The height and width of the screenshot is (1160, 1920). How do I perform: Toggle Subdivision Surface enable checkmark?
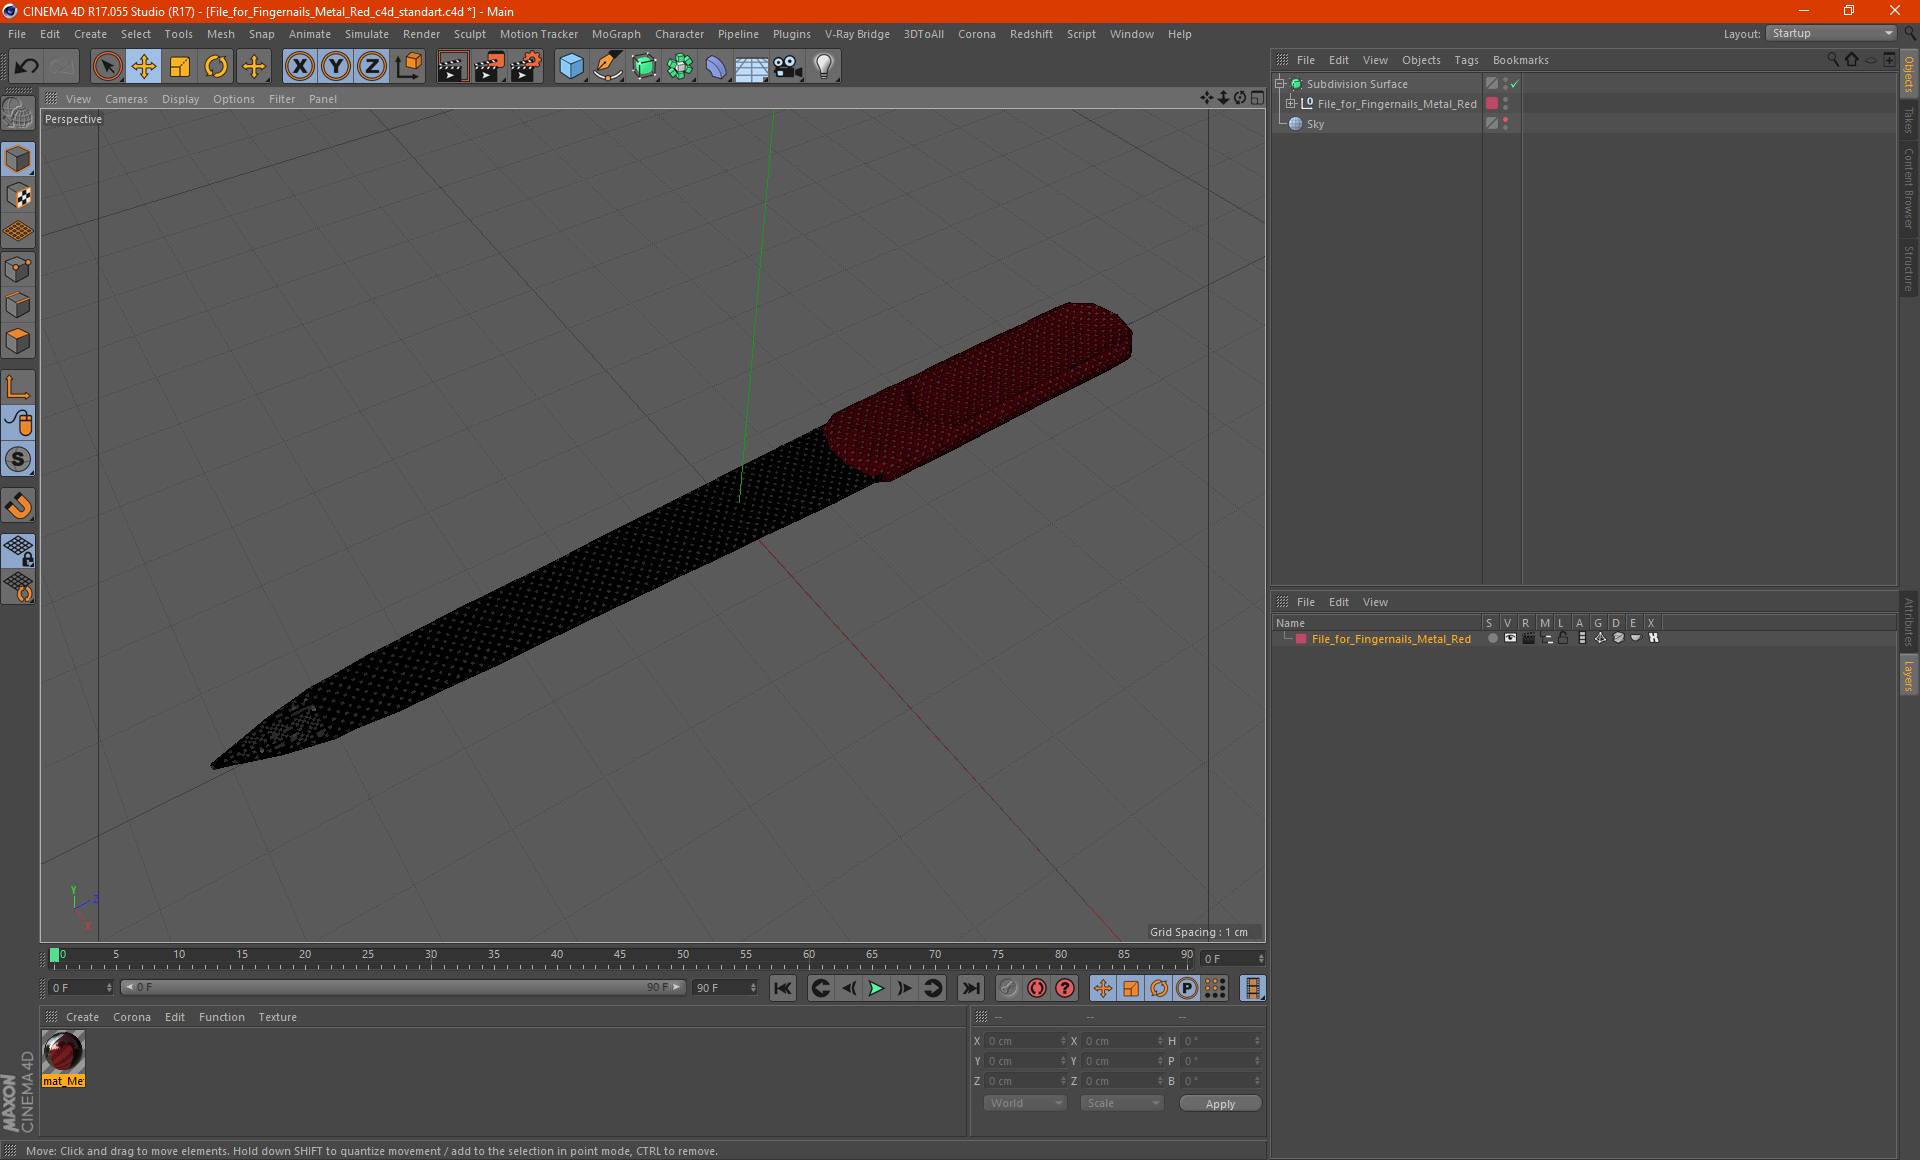[x=1515, y=84]
